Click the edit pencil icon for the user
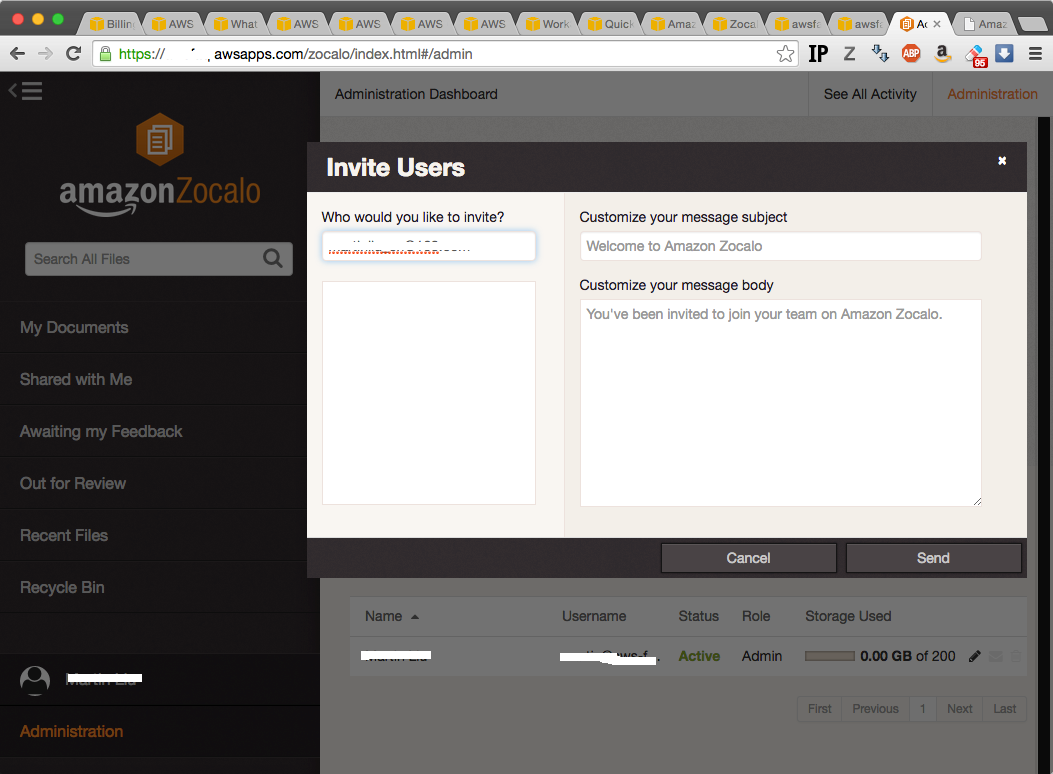Image resolution: width=1053 pixels, height=774 pixels. point(974,656)
